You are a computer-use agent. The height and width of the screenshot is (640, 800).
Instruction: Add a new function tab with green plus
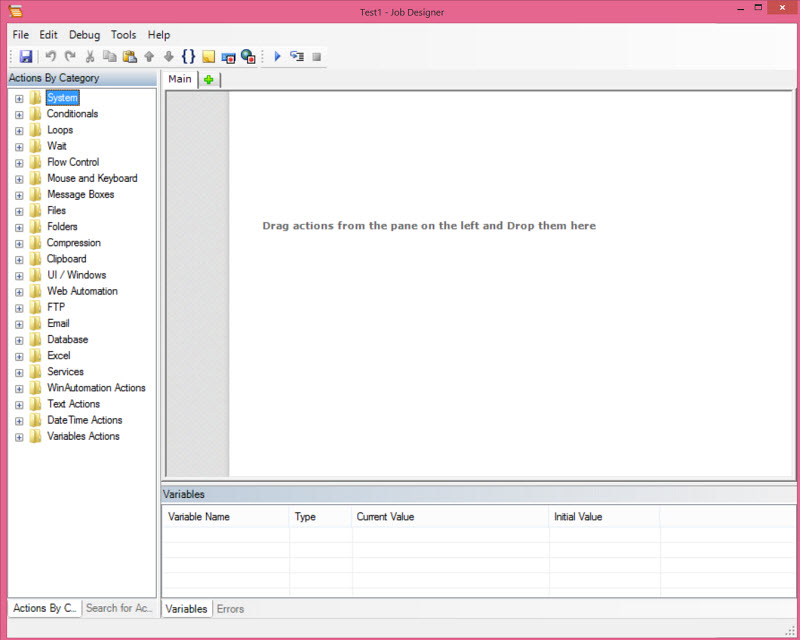[x=209, y=80]
